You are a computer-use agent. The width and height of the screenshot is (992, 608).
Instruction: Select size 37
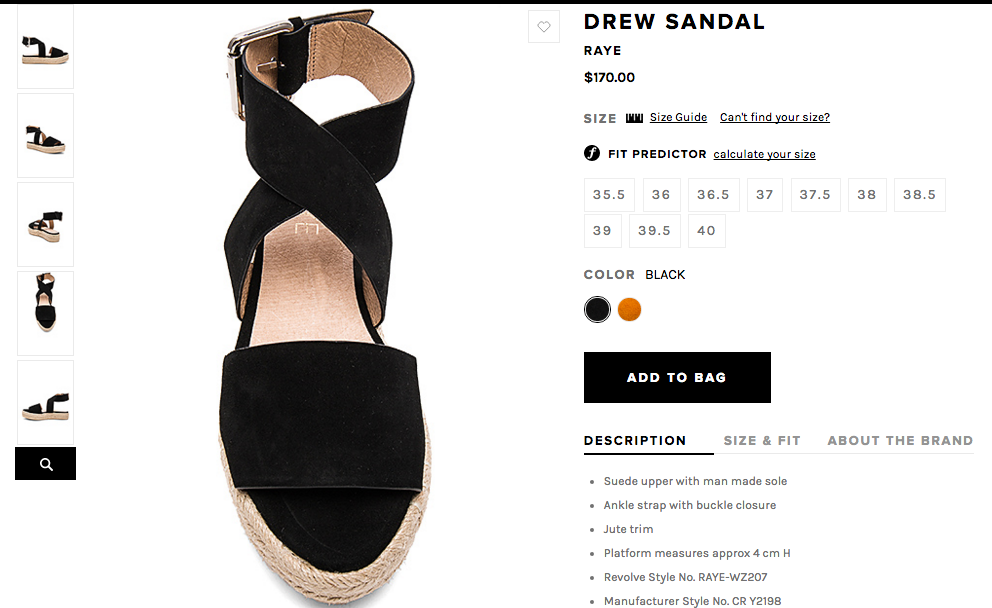pos(764,195)
